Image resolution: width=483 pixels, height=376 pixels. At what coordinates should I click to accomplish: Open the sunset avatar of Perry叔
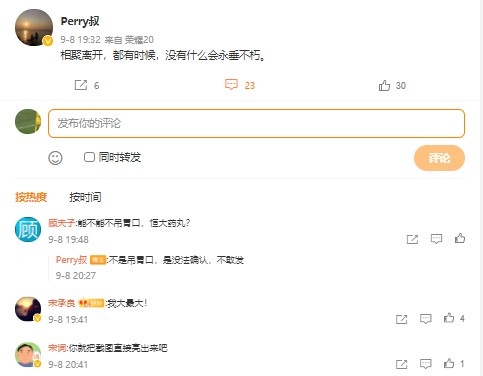tap(34, 27)
